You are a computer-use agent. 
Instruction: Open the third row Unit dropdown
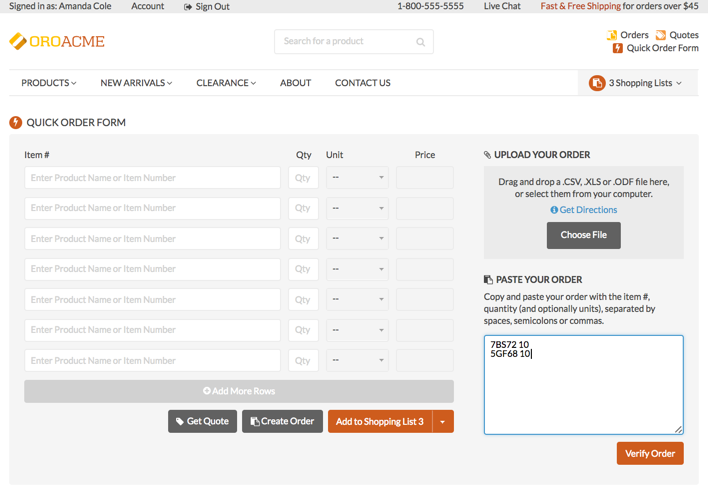point(357,239)
